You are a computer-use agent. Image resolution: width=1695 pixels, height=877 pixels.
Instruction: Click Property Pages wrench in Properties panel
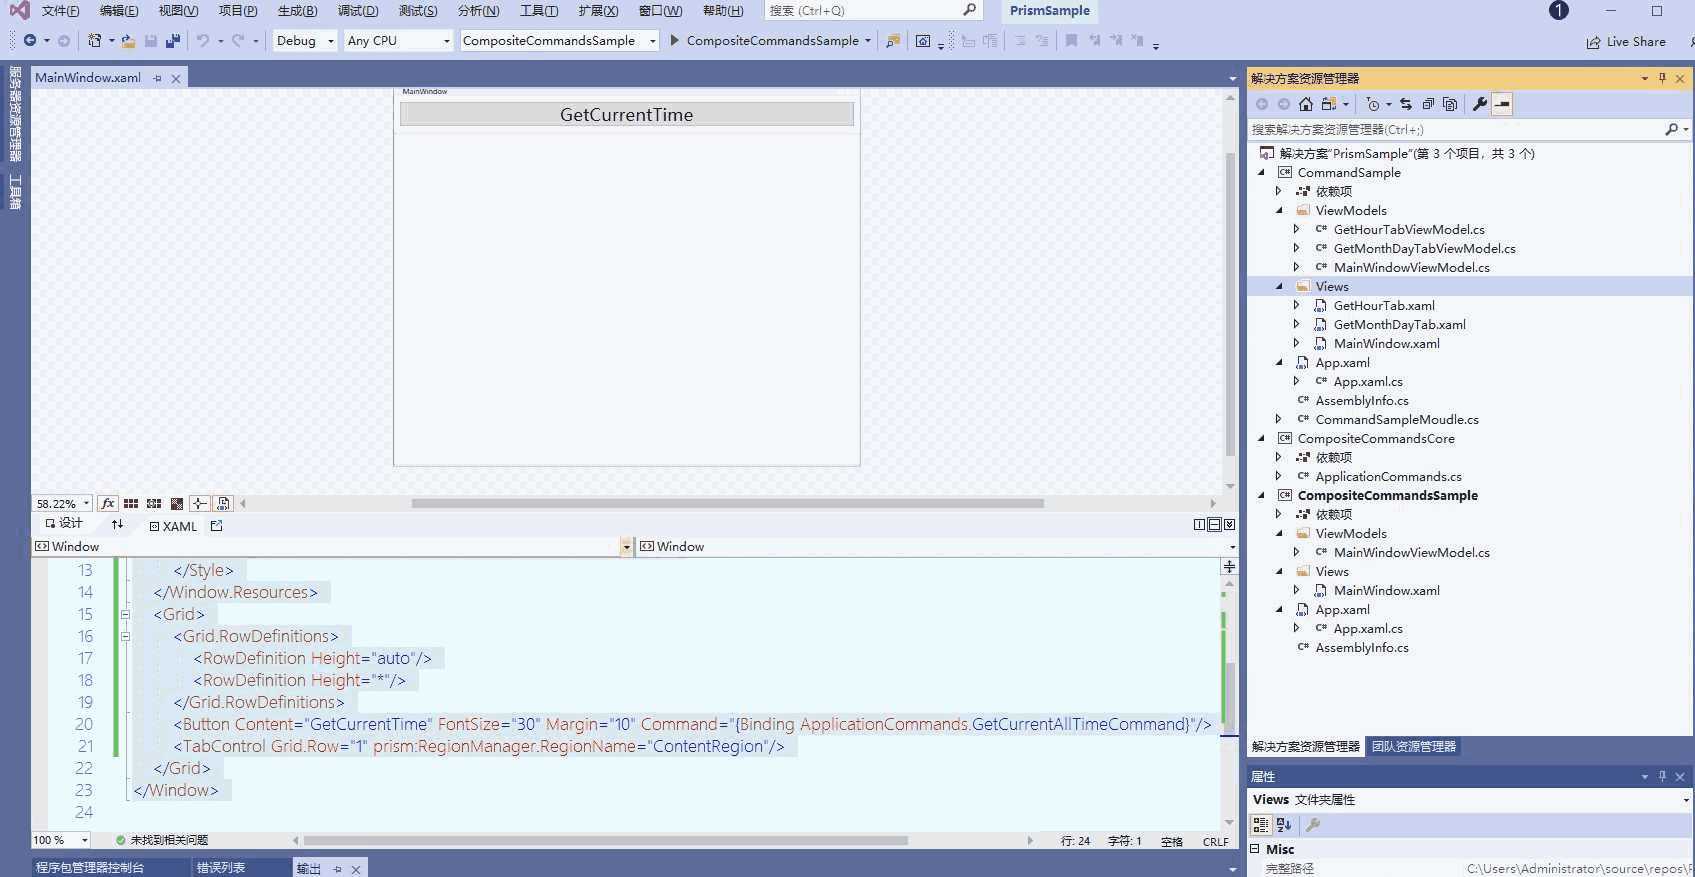click(x=1314, y=825)
